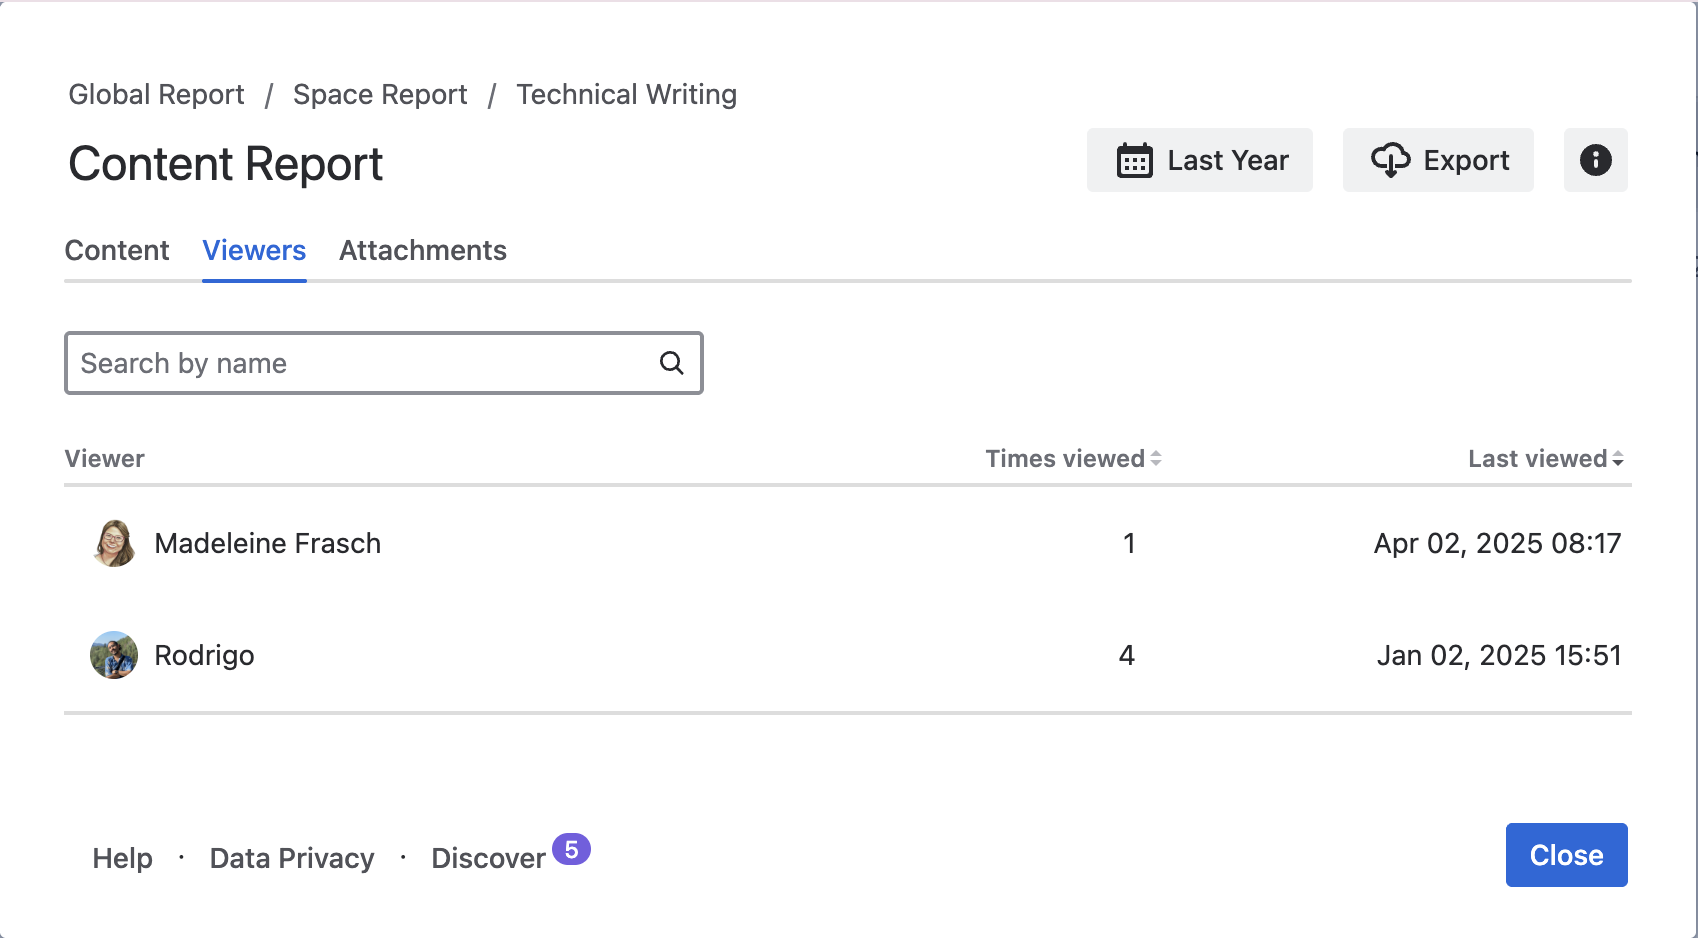
Task: Go to Global Report breadcrumb
Action: (x=156, y=94)
